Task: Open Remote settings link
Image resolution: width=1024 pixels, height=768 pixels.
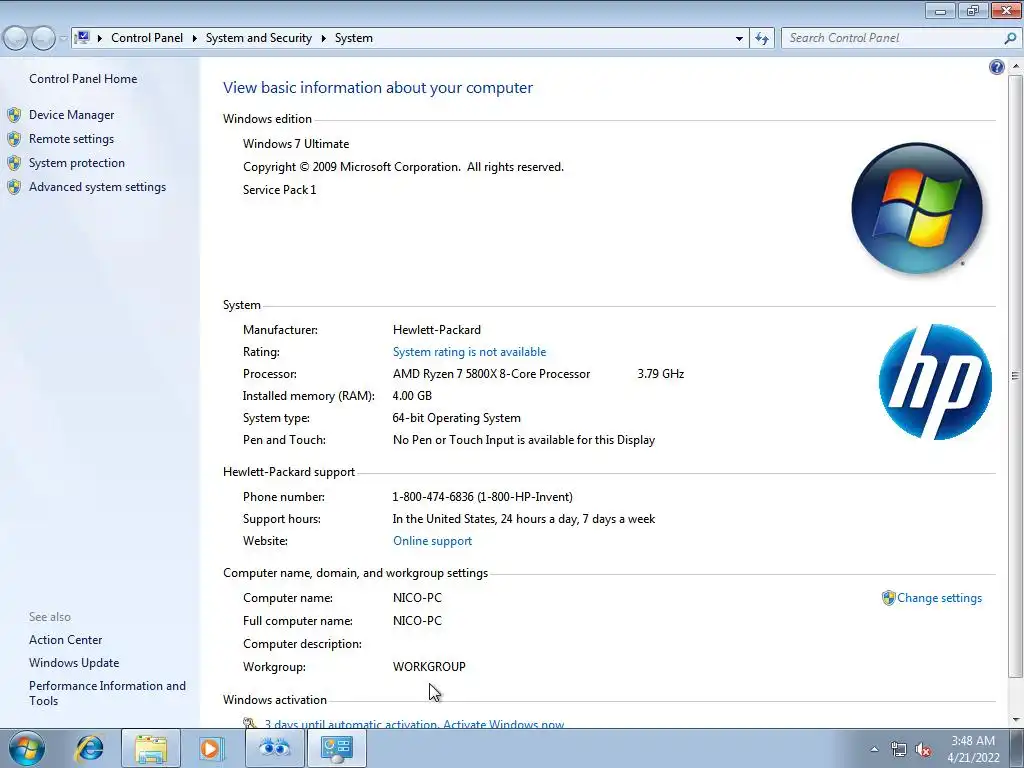Action: 71,139
